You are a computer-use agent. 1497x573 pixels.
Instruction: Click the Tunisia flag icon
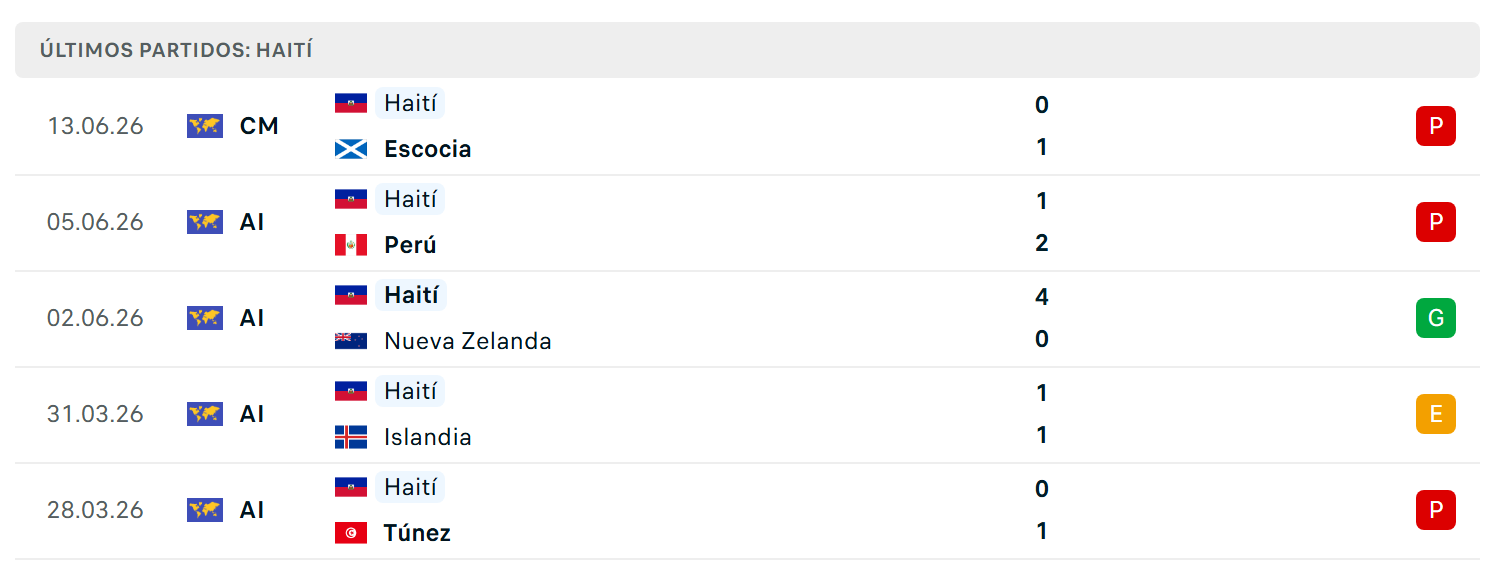(x=351, y=533)
